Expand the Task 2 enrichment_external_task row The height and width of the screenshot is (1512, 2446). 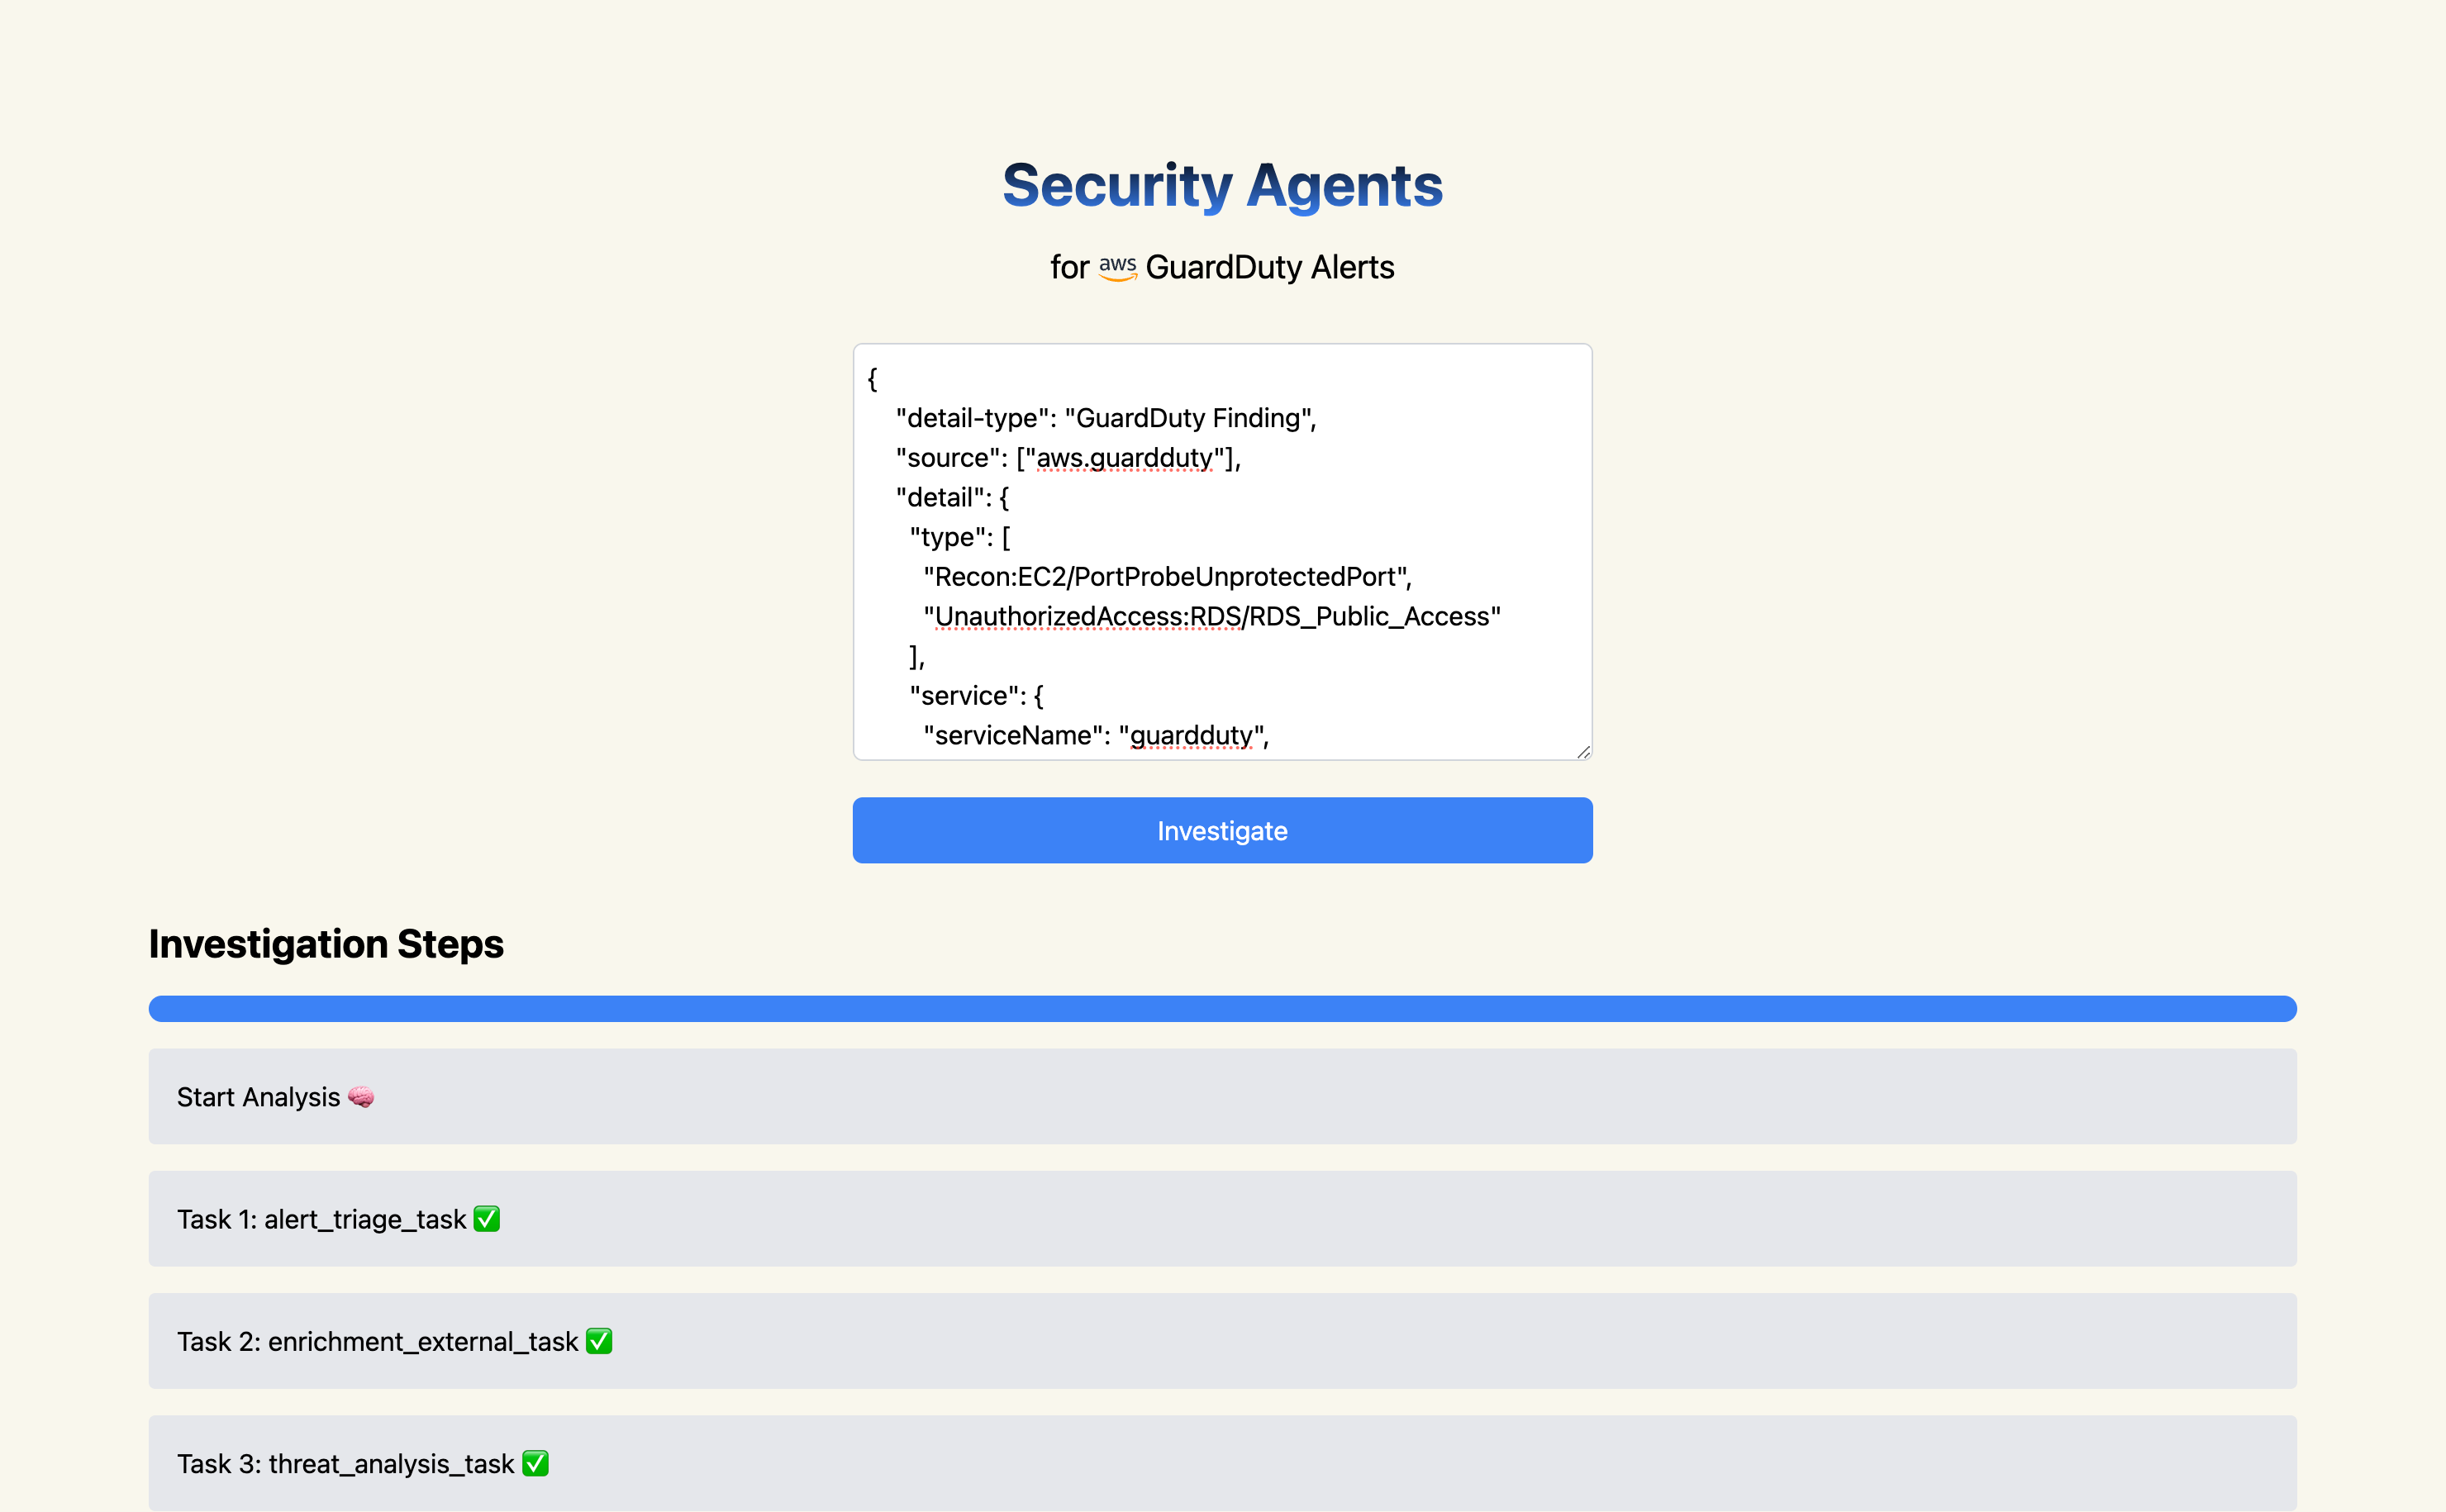click(1222, 1340)
